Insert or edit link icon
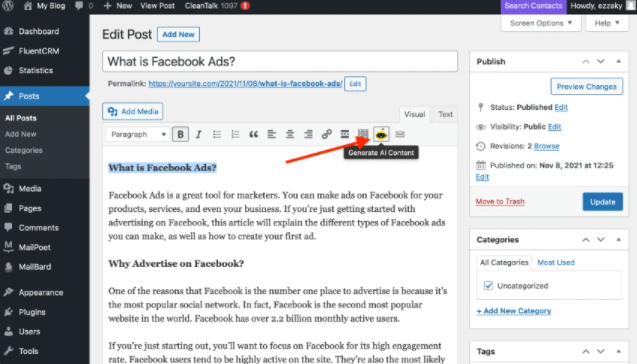The height and width of the screenshot is (364, 637). click(327, 134)
